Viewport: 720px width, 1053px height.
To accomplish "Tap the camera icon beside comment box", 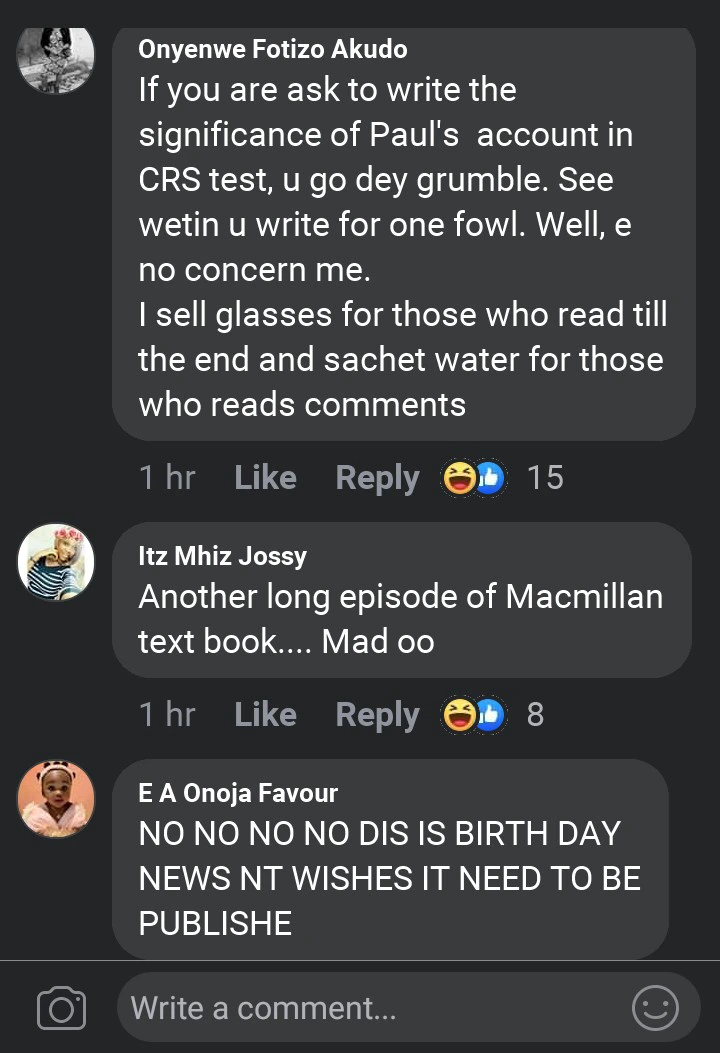I will [61, 1008].
